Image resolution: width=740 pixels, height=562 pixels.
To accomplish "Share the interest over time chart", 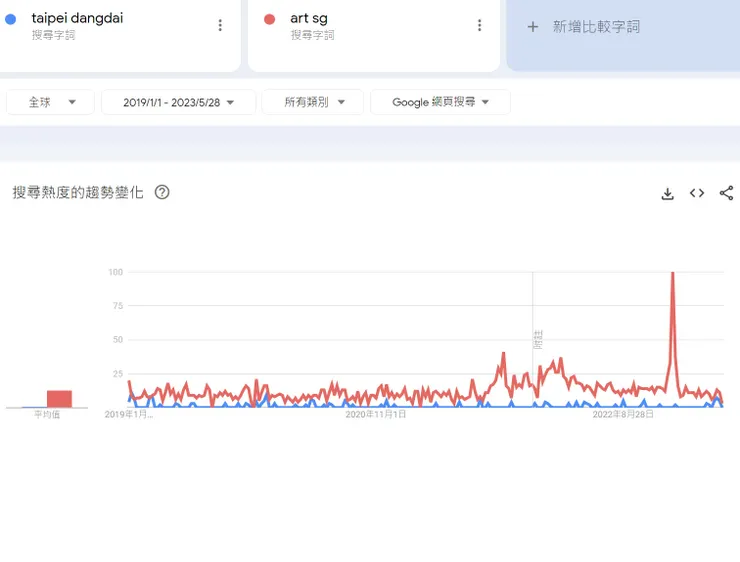I will (x=726, y=193).
